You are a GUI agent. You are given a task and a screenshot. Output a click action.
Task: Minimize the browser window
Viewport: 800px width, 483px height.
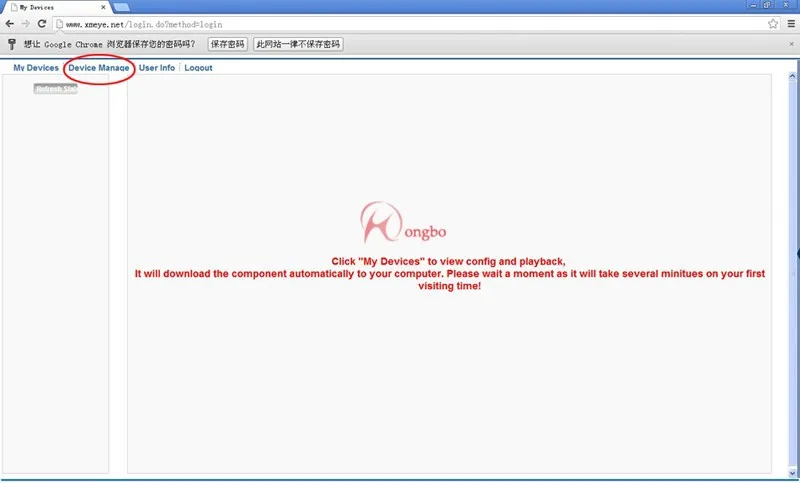(x=754, y=5)
